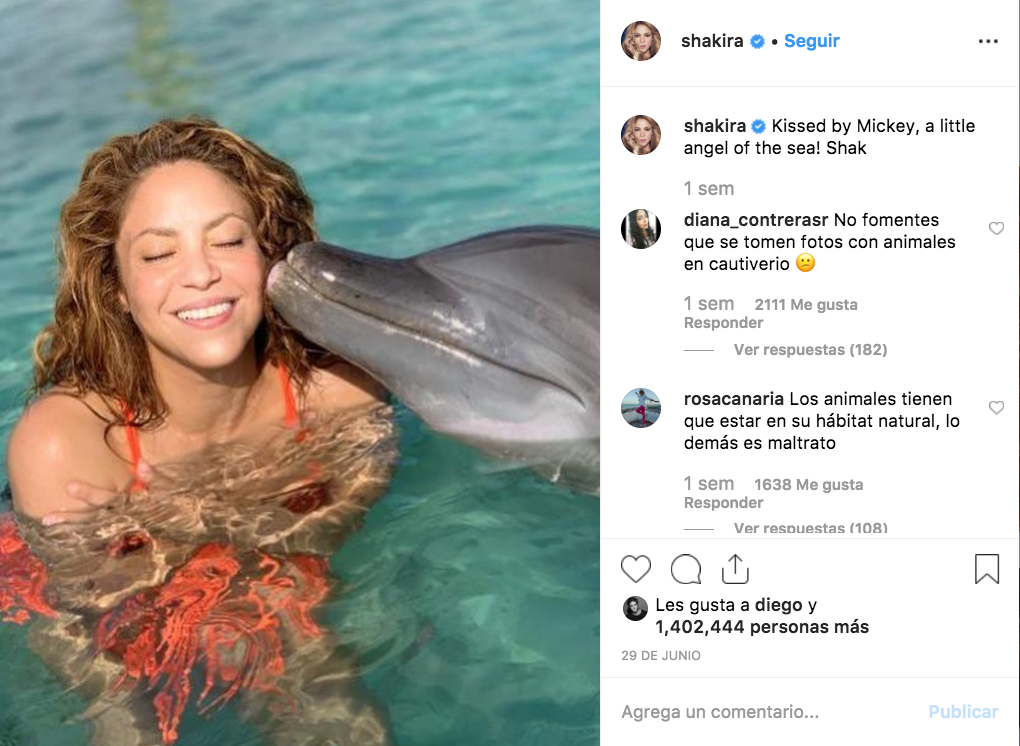
Task: Reply to diana_contrerasr's comment via Responder
Action: click(x=723, y=323)
